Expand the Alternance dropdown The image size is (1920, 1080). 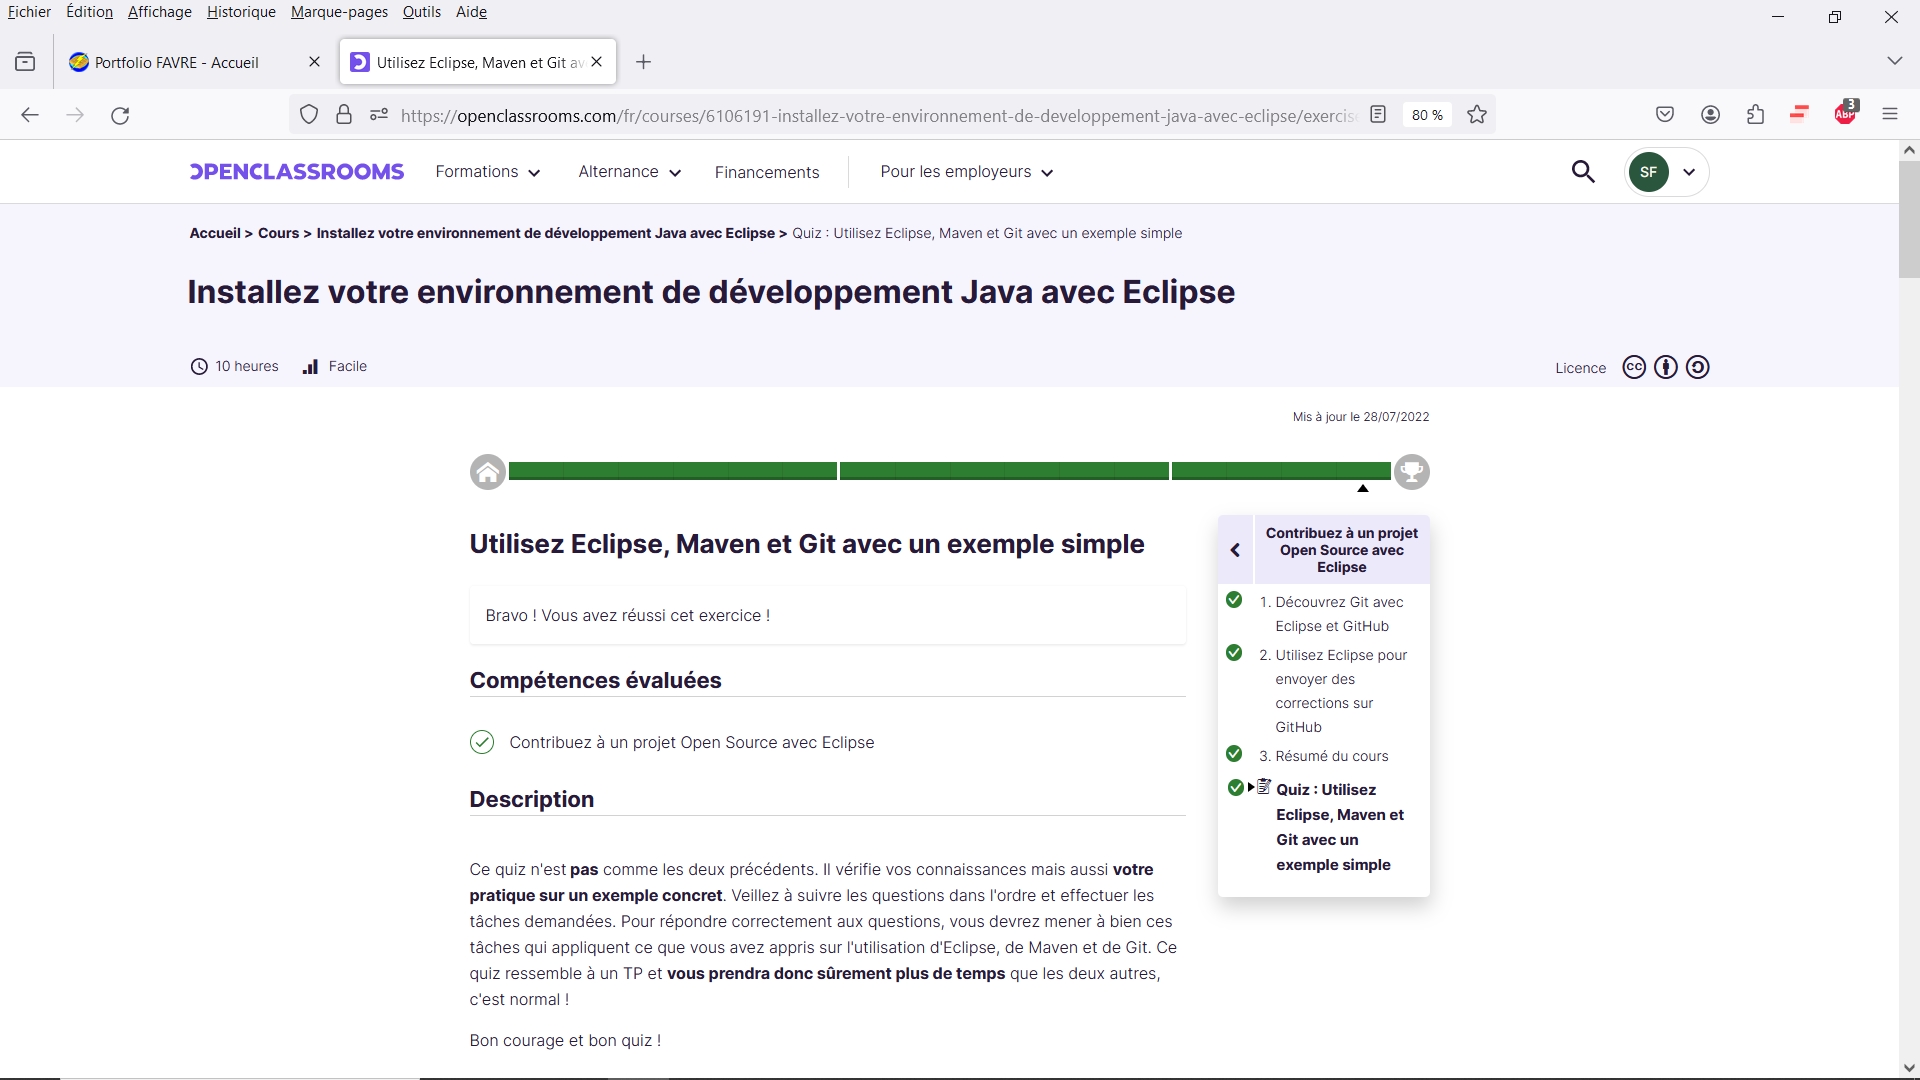(x=630, y=172)
